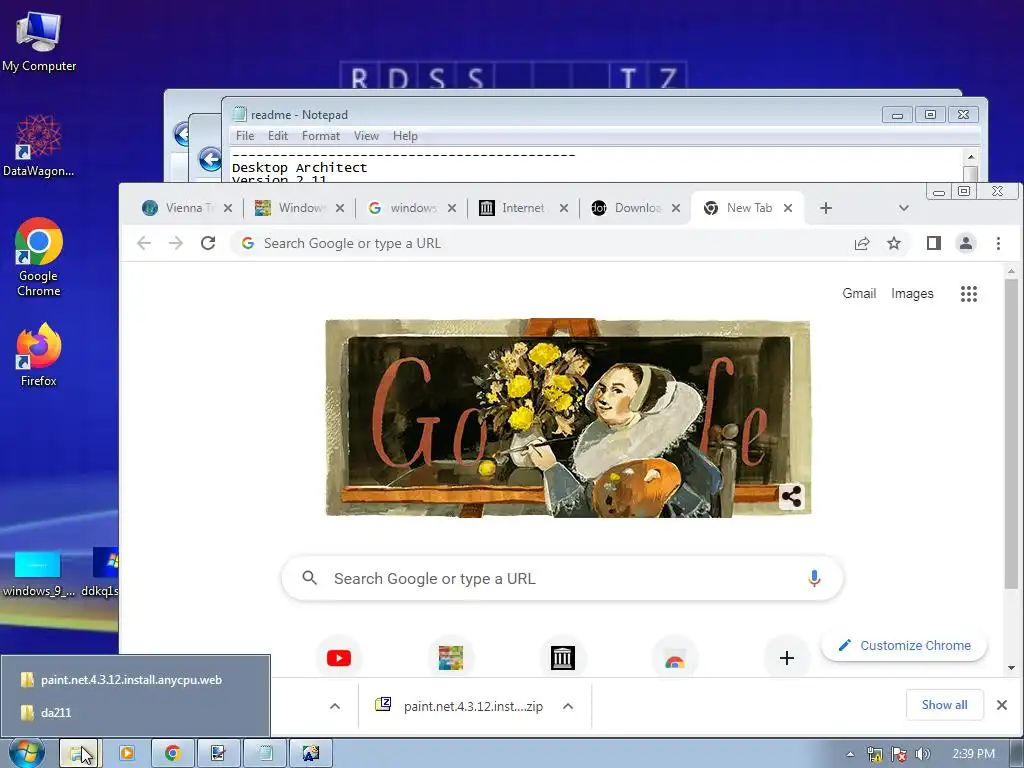The image size is (1024, 768).
Task: Open the YouTube shortcut tile
Action: 338,658
